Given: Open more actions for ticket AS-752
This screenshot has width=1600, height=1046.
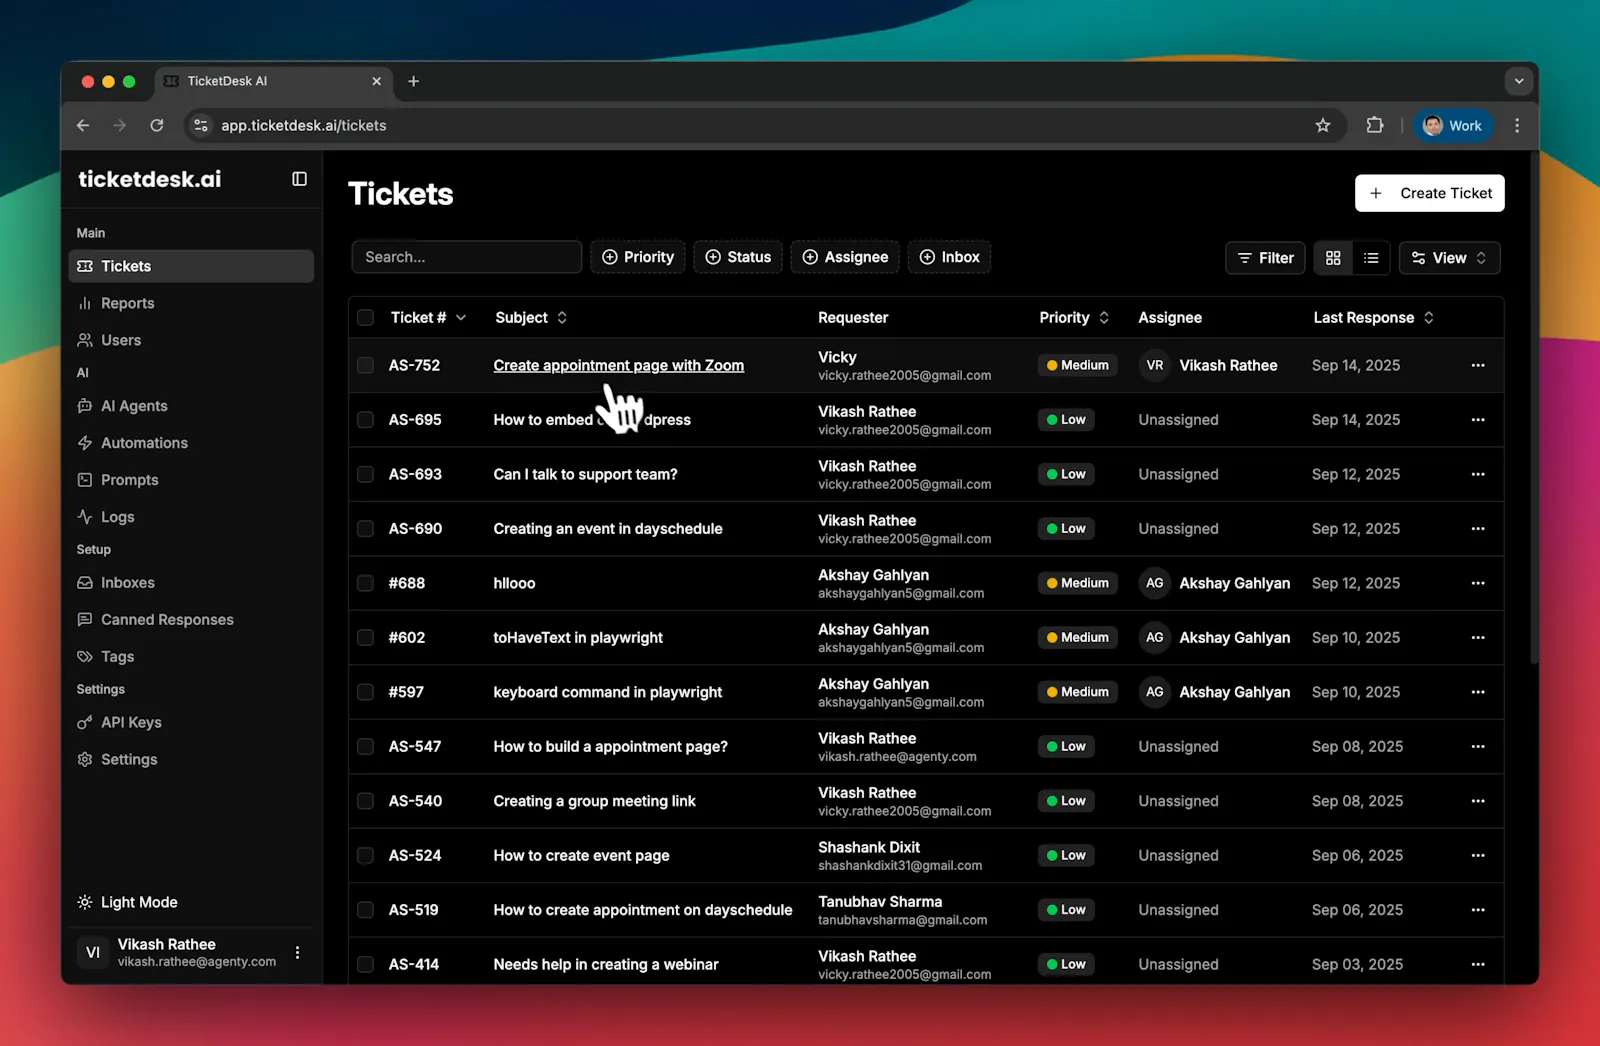Looking at the screenshot, I should coord(1478,365).
